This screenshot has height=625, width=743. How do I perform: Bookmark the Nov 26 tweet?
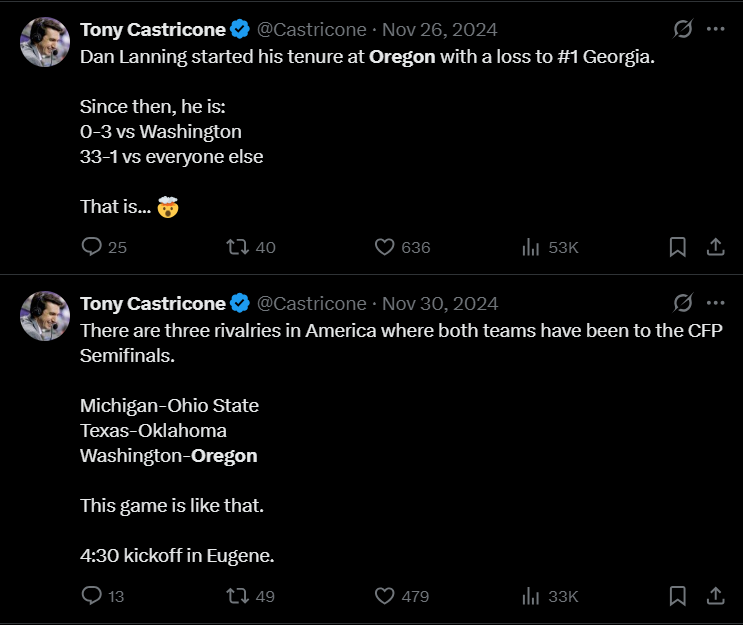click(677, 247)
